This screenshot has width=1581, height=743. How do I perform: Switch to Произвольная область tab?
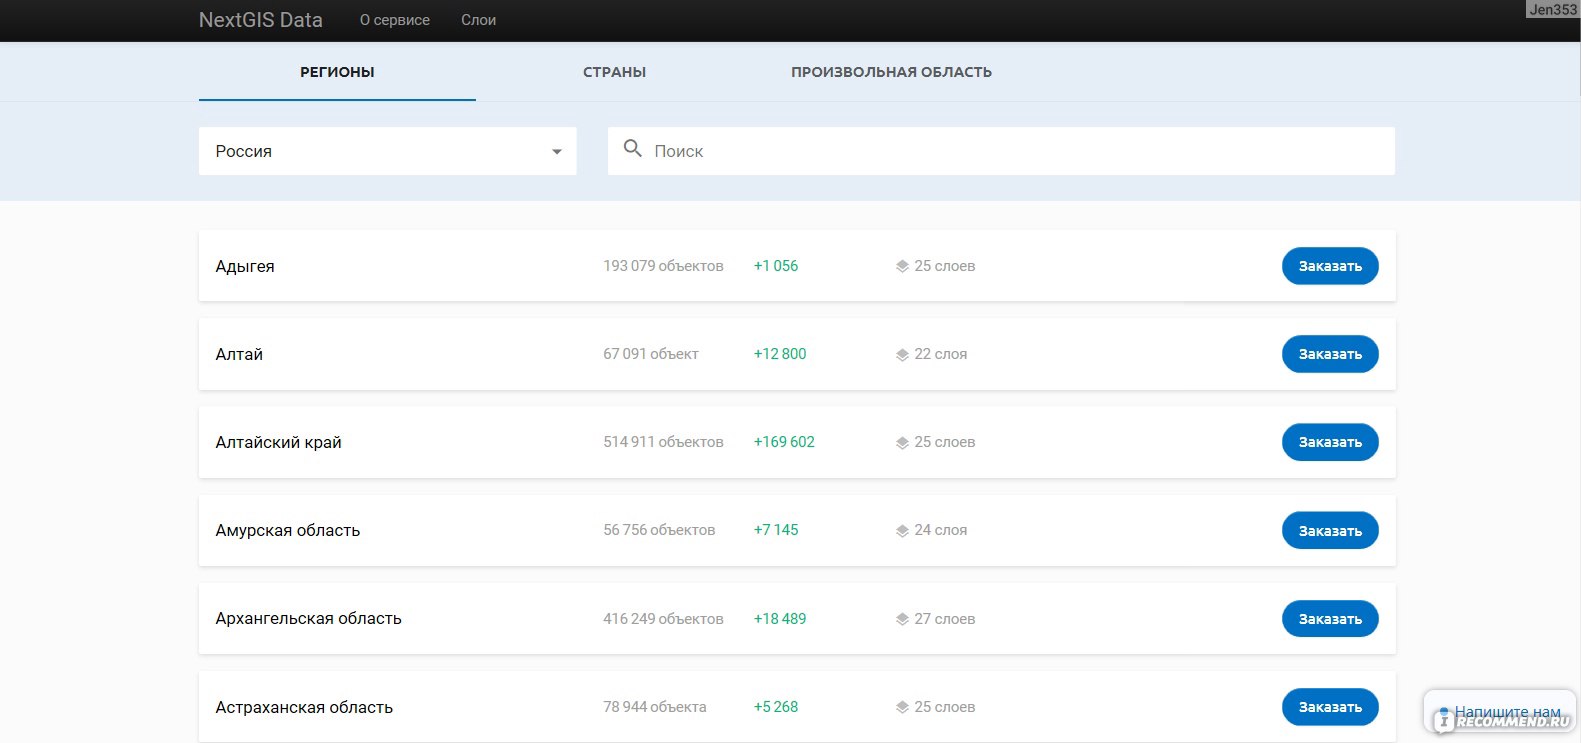[x=891, y=72]
